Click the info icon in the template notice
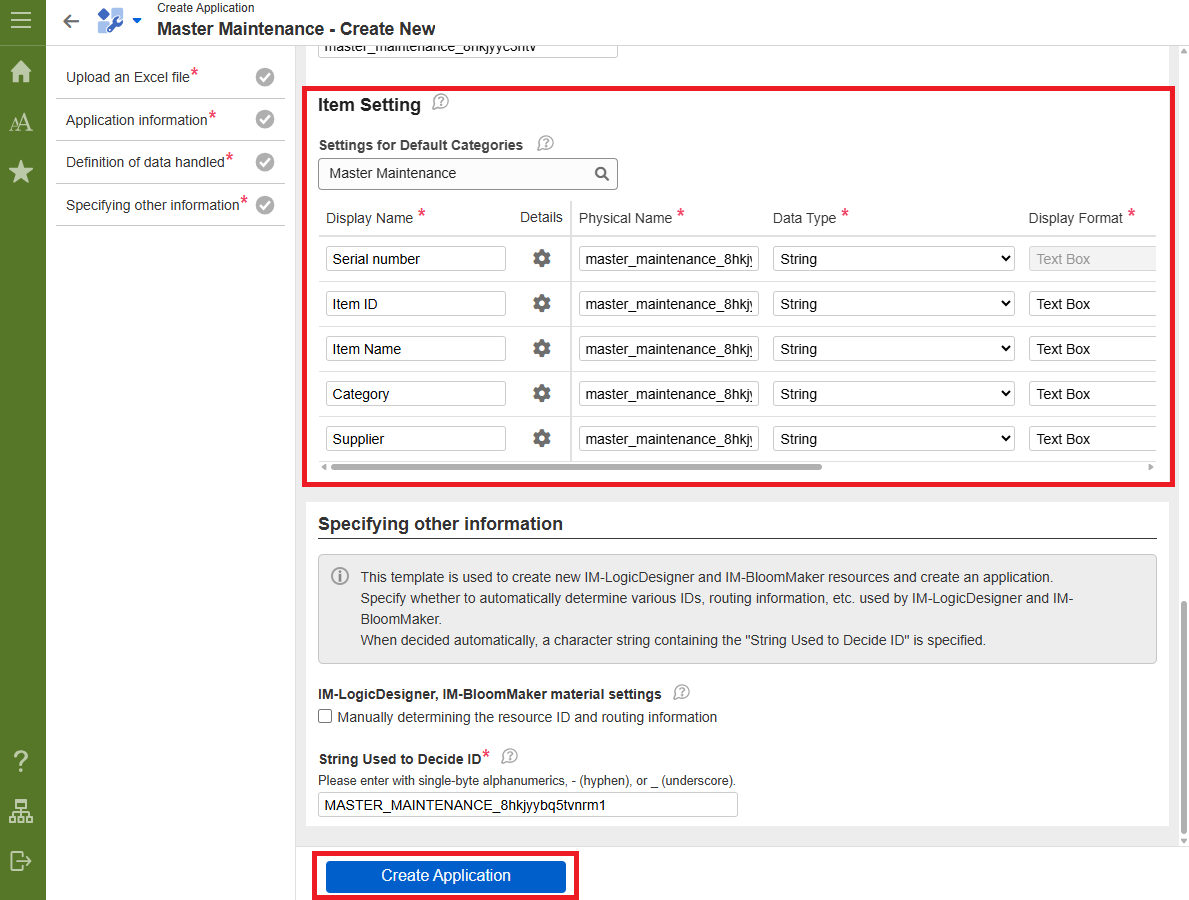Screen dimensions: 1189x900 (340, 576)
